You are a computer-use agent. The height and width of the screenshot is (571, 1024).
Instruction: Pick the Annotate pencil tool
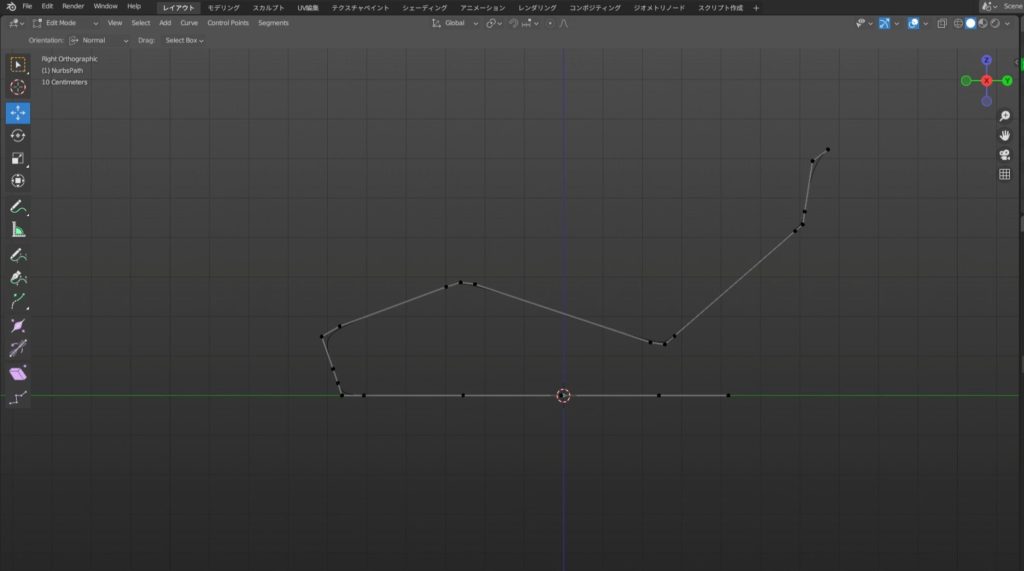pos(18,206)
